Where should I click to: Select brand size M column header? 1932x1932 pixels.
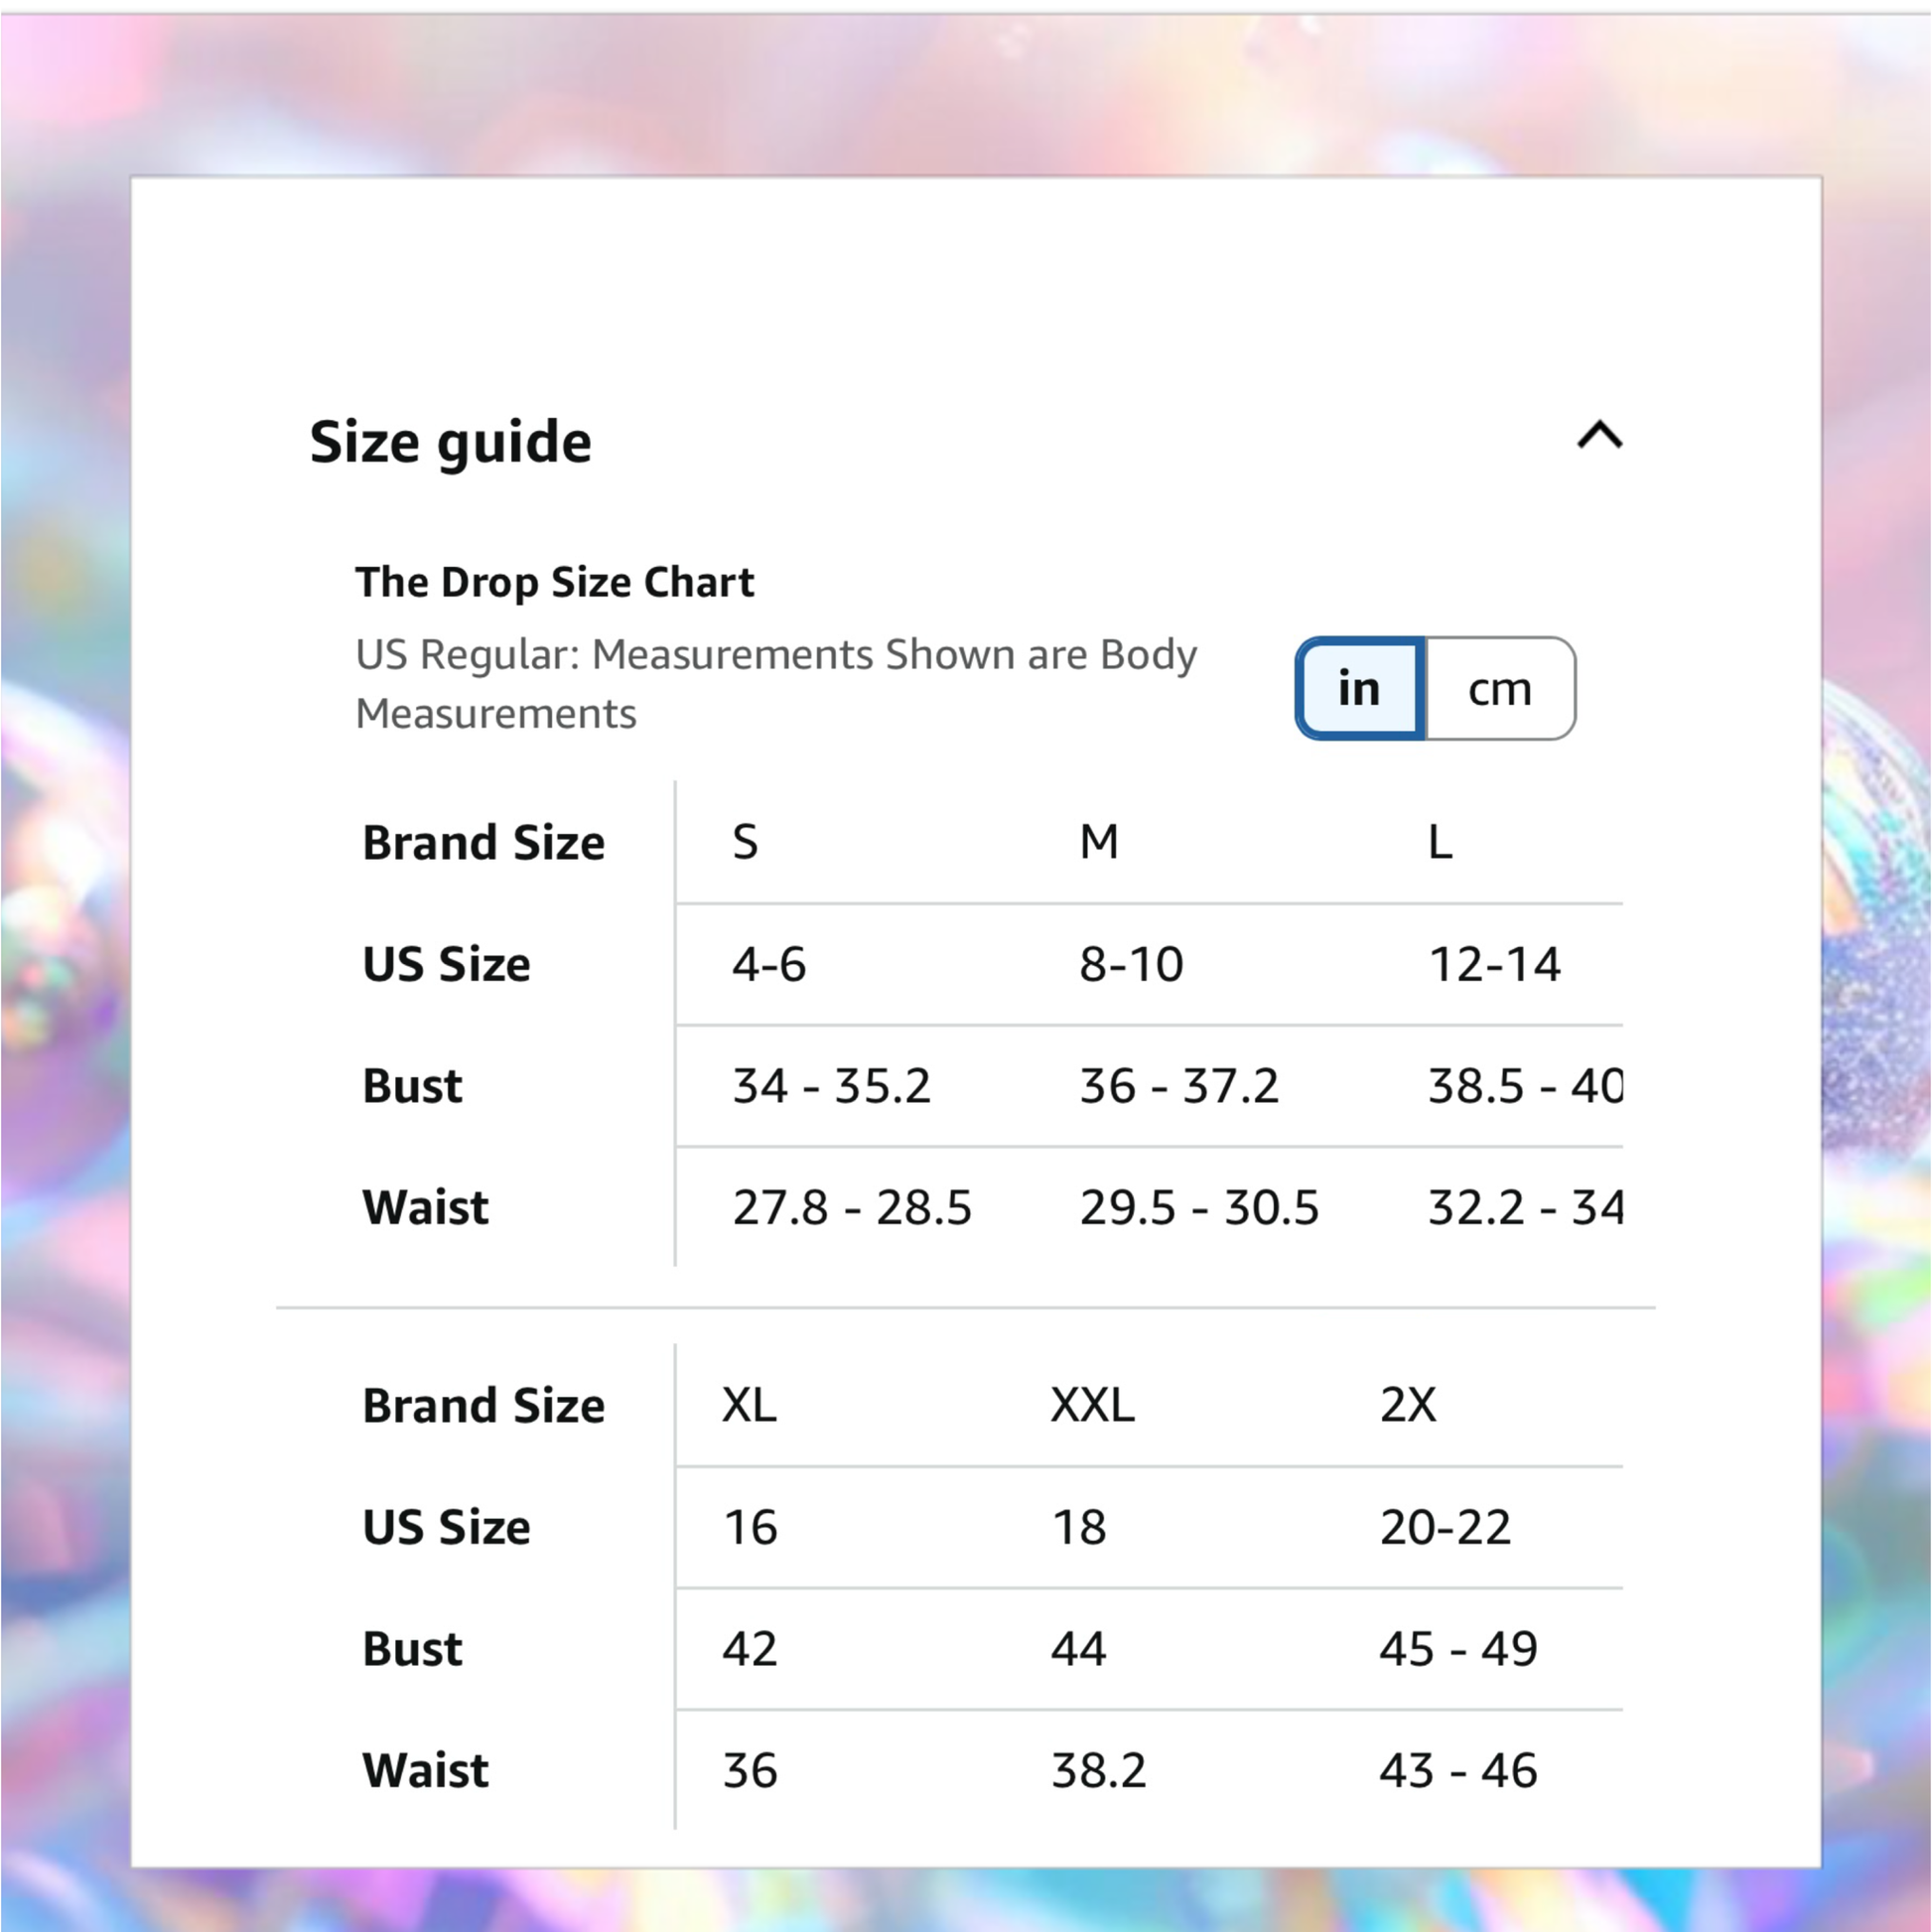pos(1098,842)
